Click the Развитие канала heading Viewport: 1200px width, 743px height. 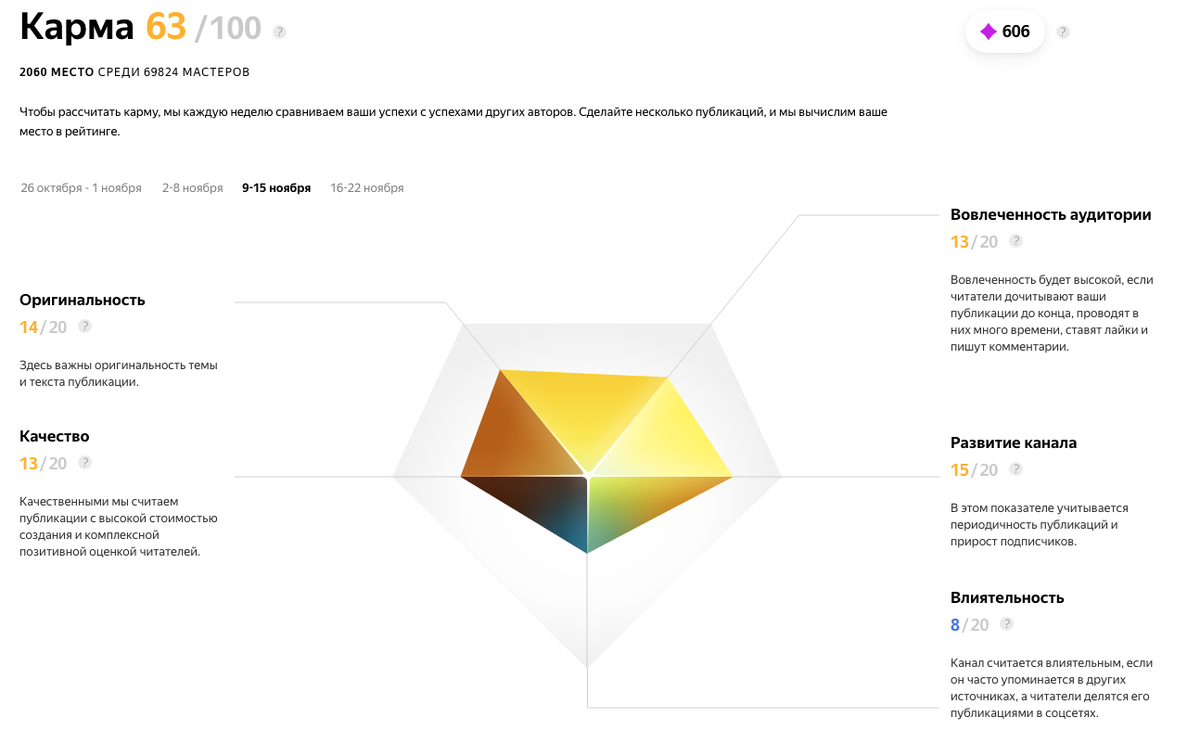click(x=1013, y=443)
